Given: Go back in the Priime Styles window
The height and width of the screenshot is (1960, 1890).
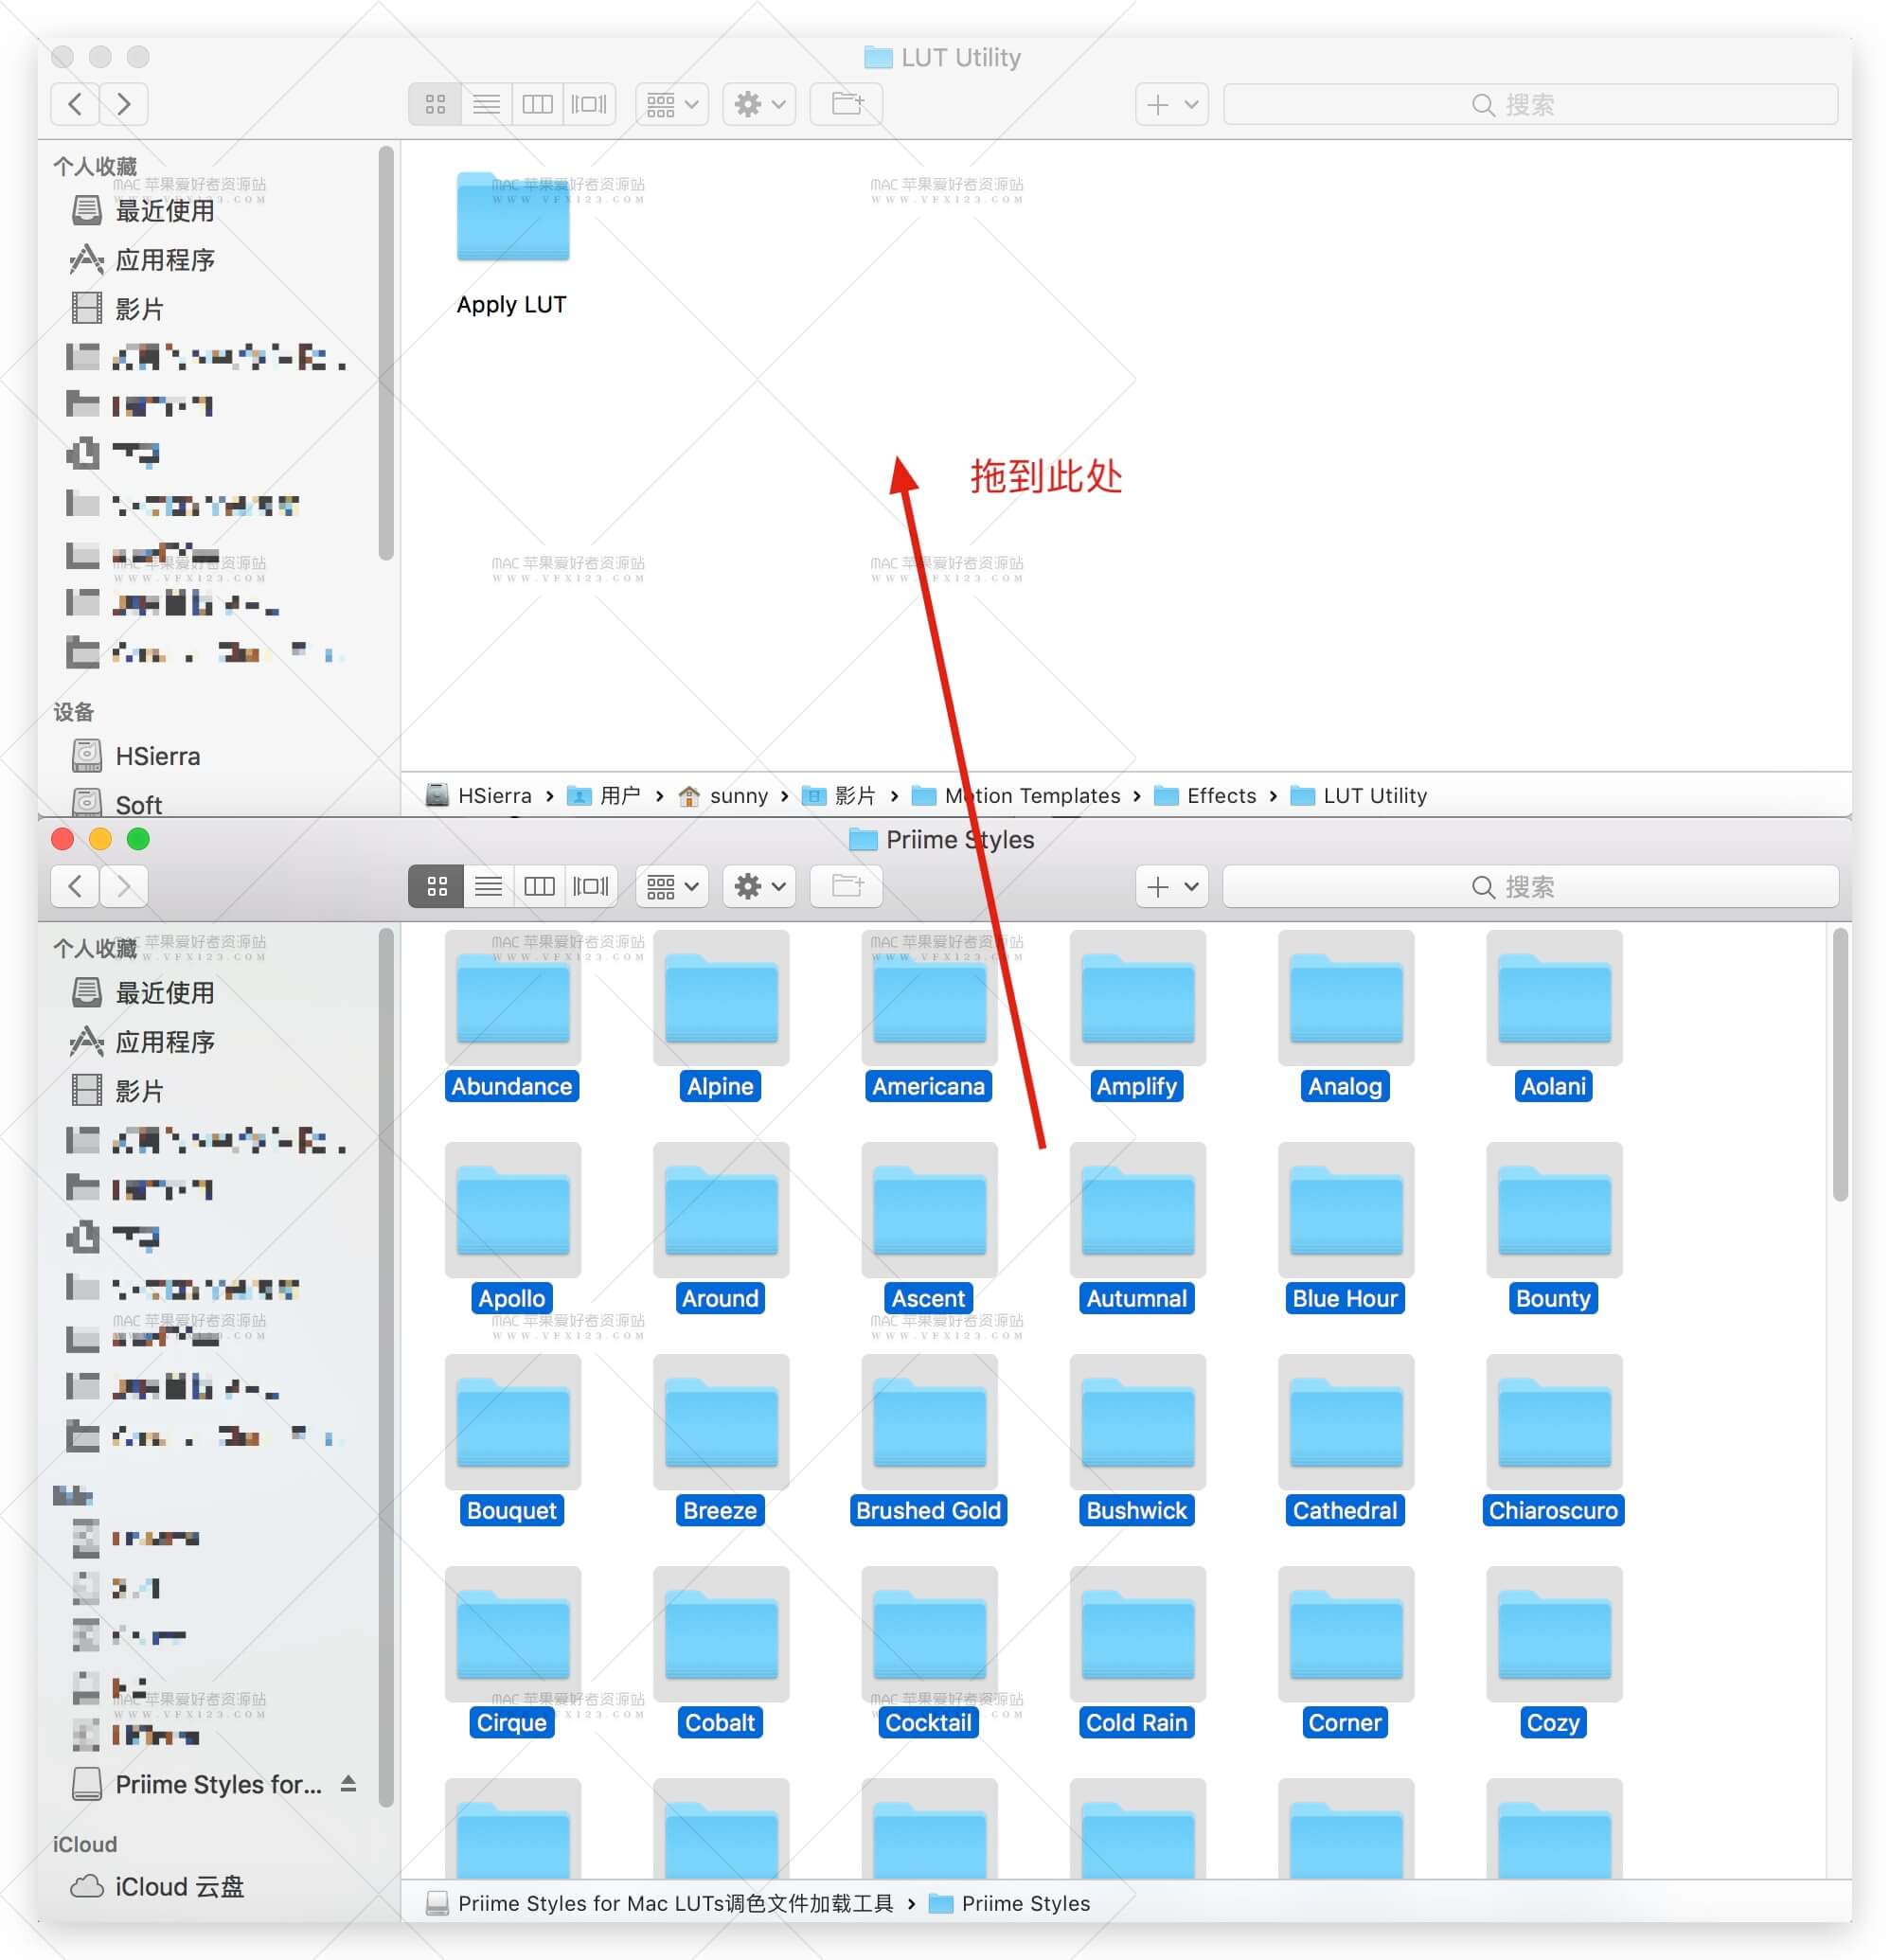Looking at the screenshot, I should (x=75, y=886).
